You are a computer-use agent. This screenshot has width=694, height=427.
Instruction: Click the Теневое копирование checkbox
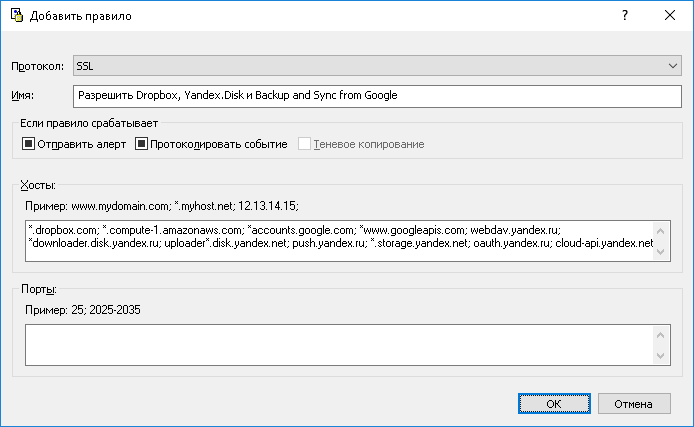[x=304, y=144]
